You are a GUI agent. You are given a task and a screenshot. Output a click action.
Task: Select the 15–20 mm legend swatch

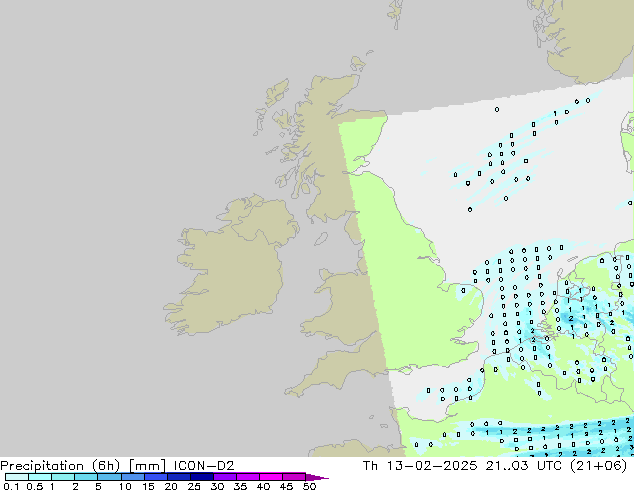coord(155,477)
